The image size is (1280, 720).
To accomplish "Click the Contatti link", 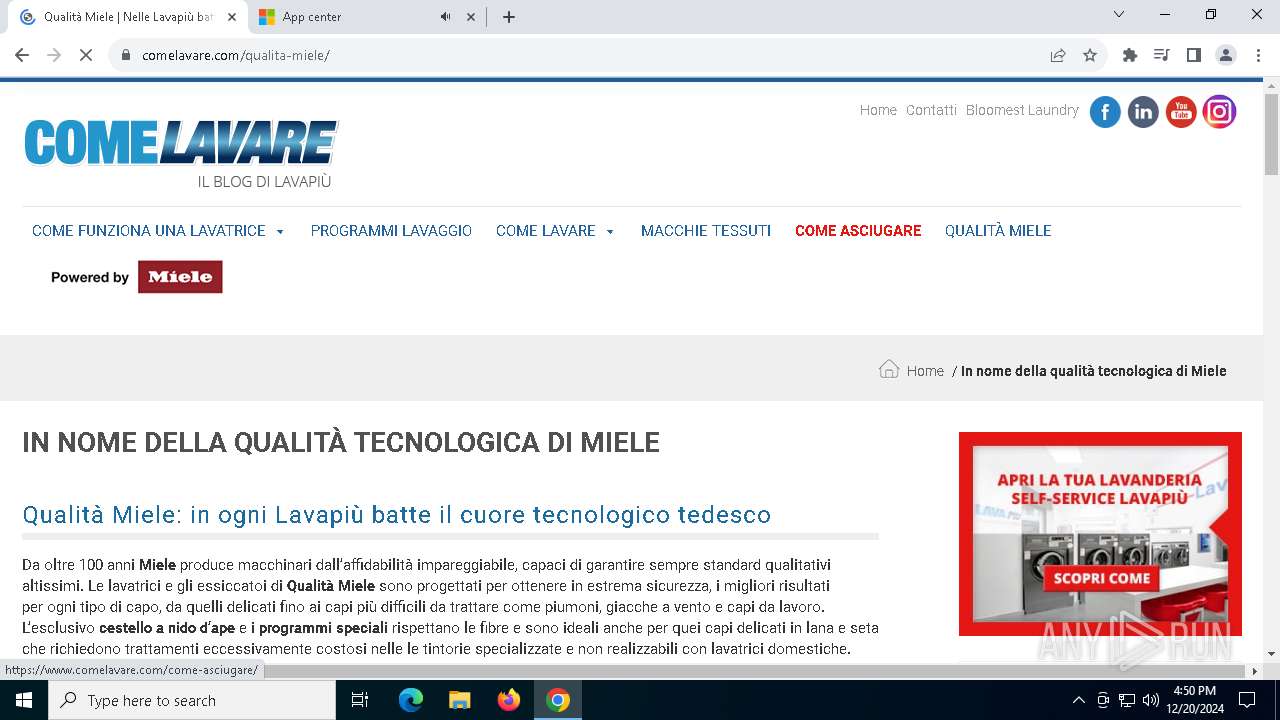I will click(931, 110).
